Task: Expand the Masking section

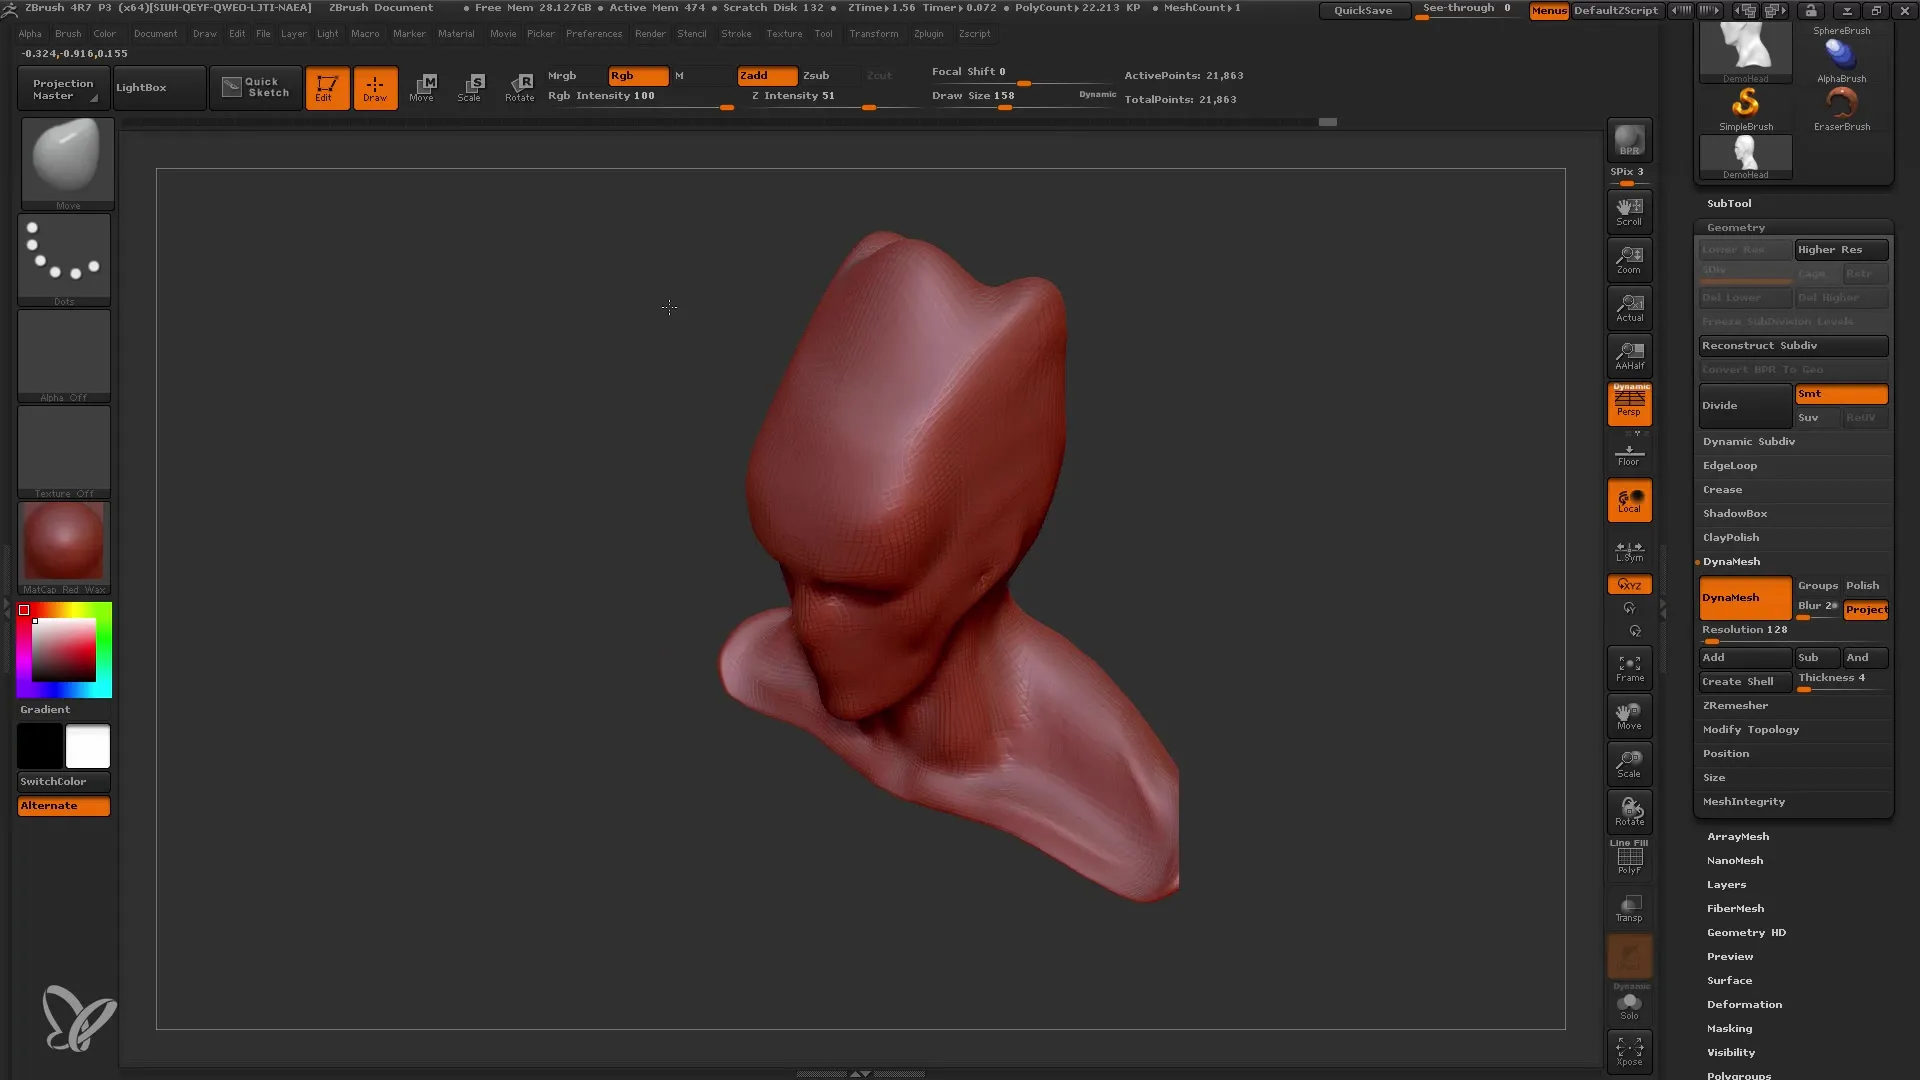Action: (x=1729, y=1029)
